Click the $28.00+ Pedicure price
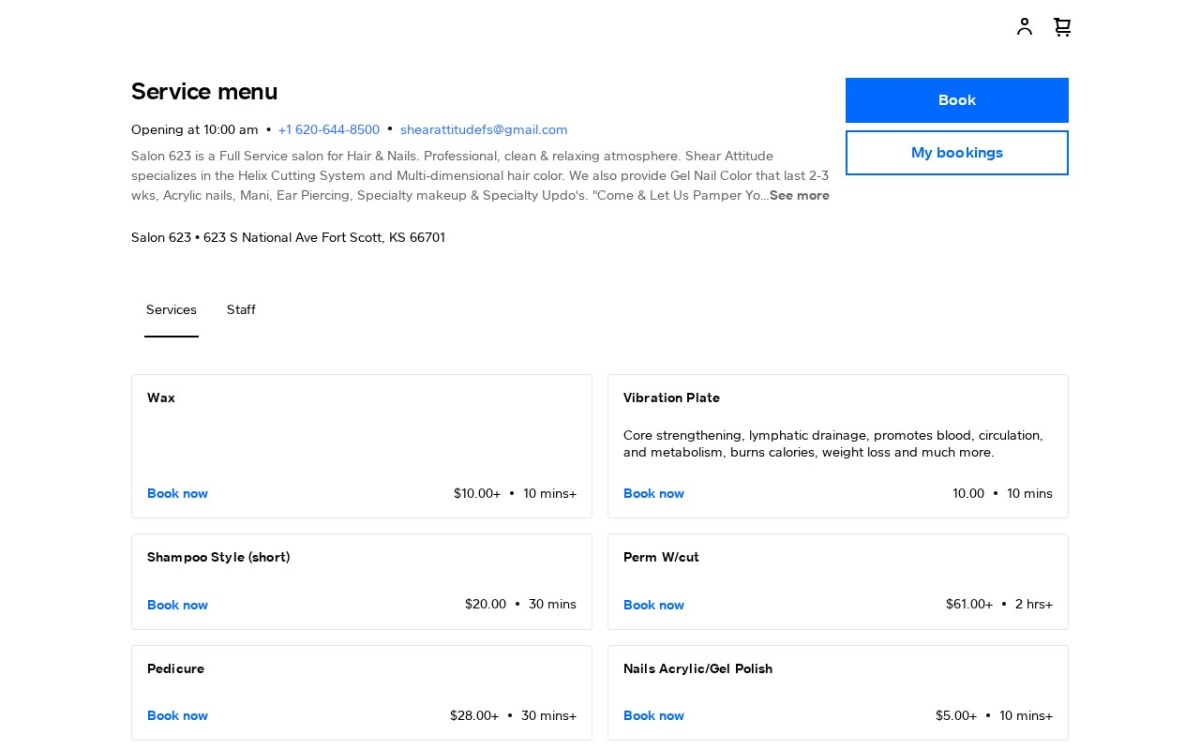This screenshot has height=750, width=1200. [x=474, y=716]
